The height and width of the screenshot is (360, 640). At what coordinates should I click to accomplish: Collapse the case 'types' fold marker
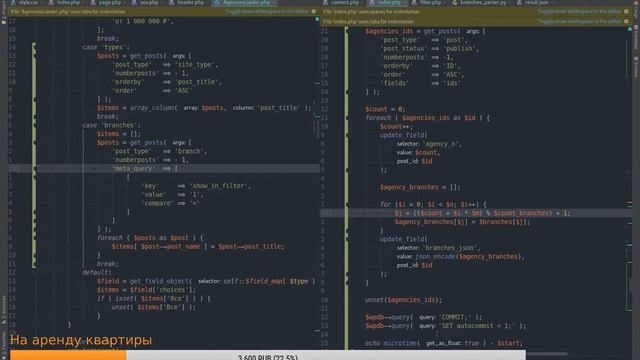click(x=34, y=47)
